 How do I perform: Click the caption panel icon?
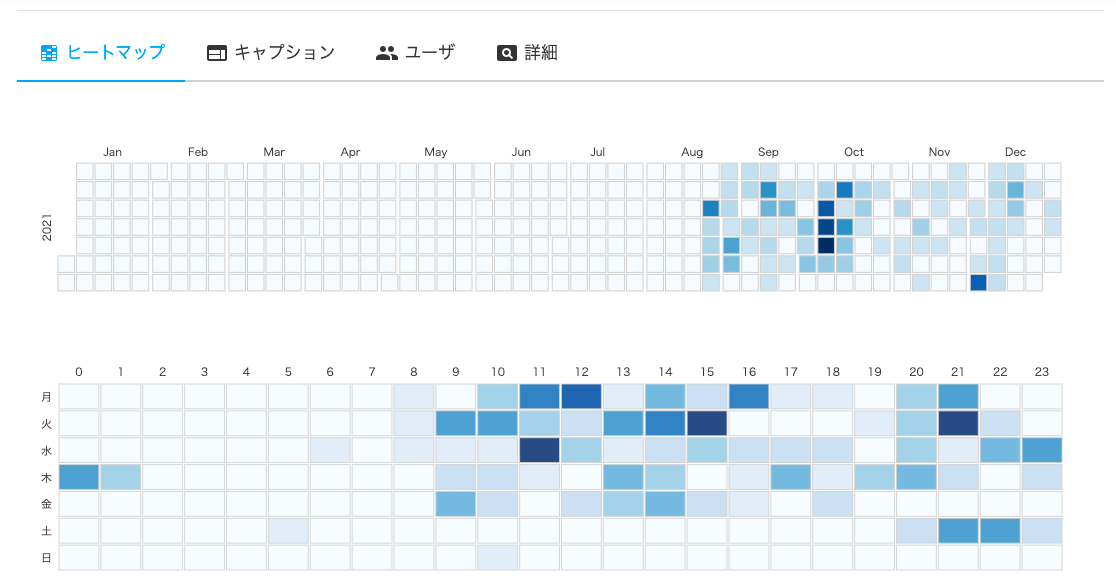[217, 53]
